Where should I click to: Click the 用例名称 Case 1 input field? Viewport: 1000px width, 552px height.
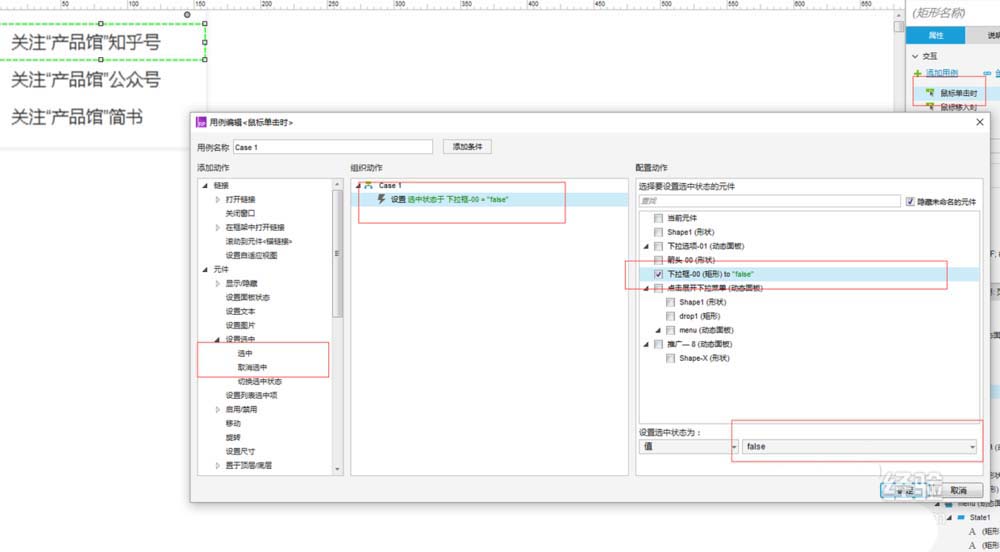click(333, 147)
